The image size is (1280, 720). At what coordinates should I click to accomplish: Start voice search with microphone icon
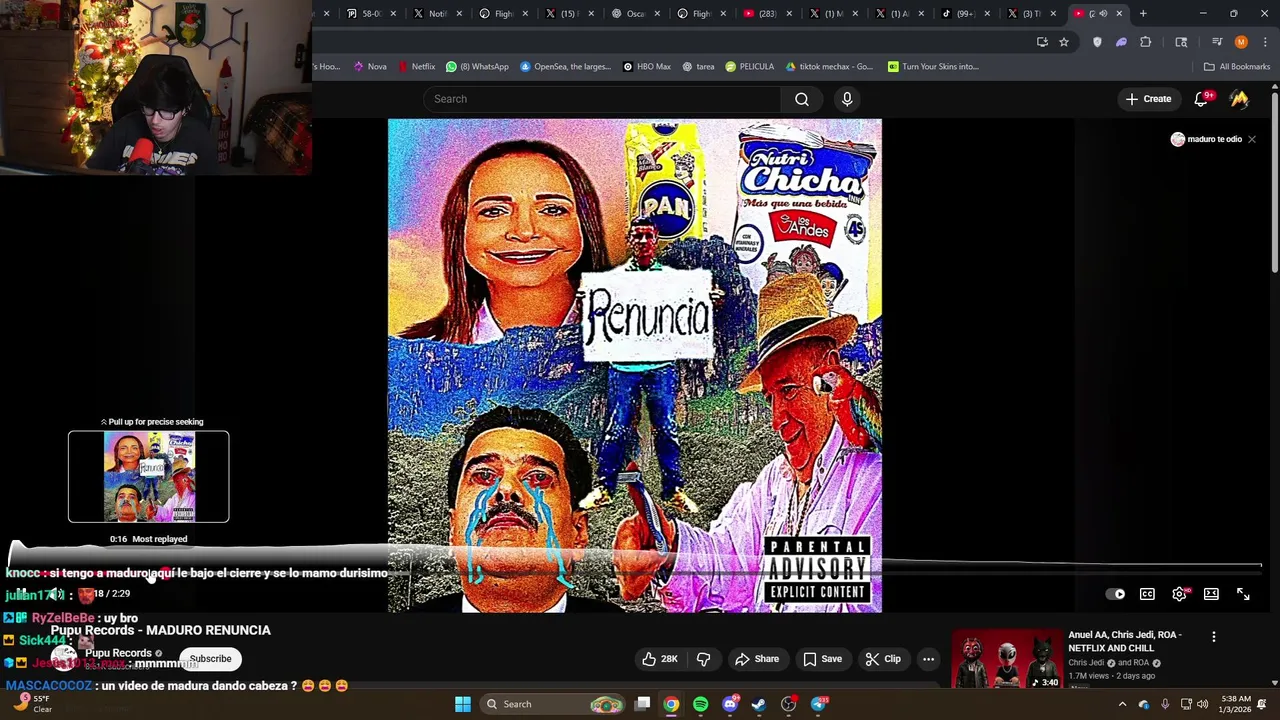tap(847, 99)
